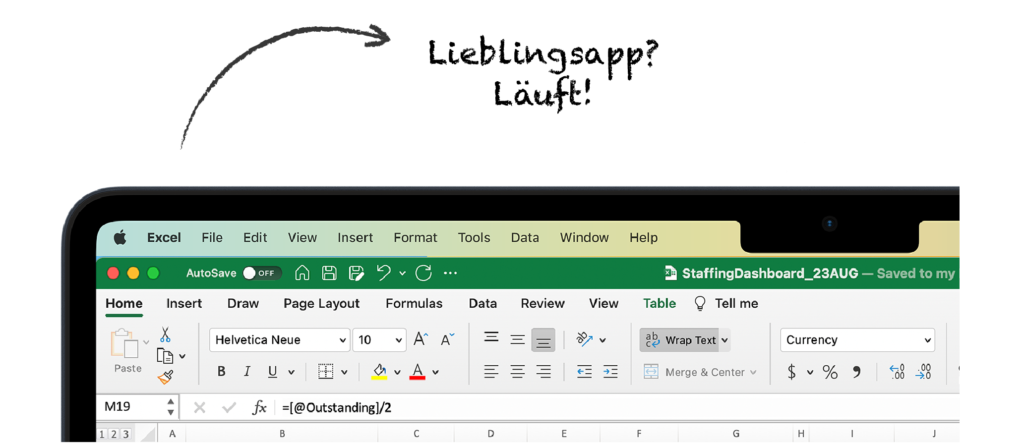Click the Redo circular arrow
The image size is (1024, 443).
[x=424, y=273]
